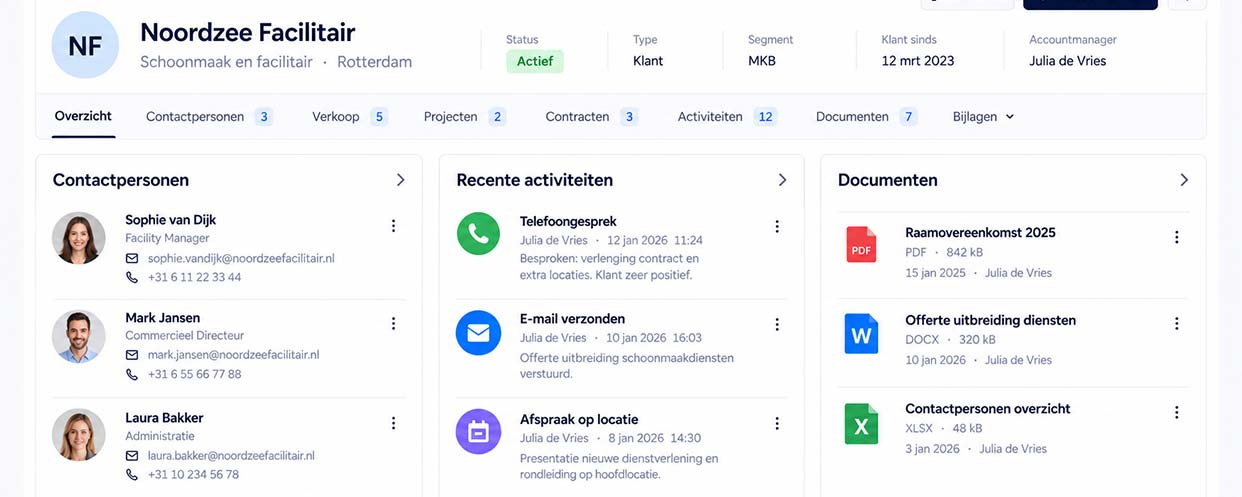Viewport: 1242px width, 497px height.
Task: Click the Noordzee Facilitair company title
Action: click(x=247, y=32)
